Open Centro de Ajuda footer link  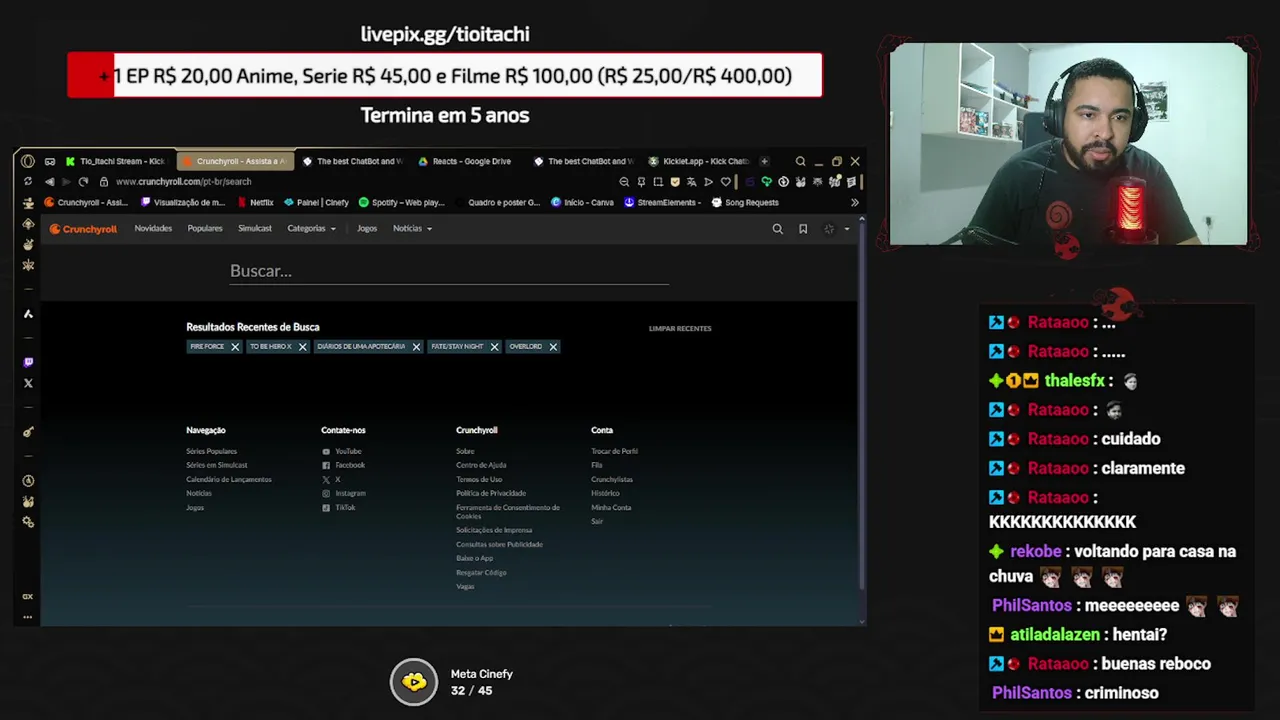[481, 465]
